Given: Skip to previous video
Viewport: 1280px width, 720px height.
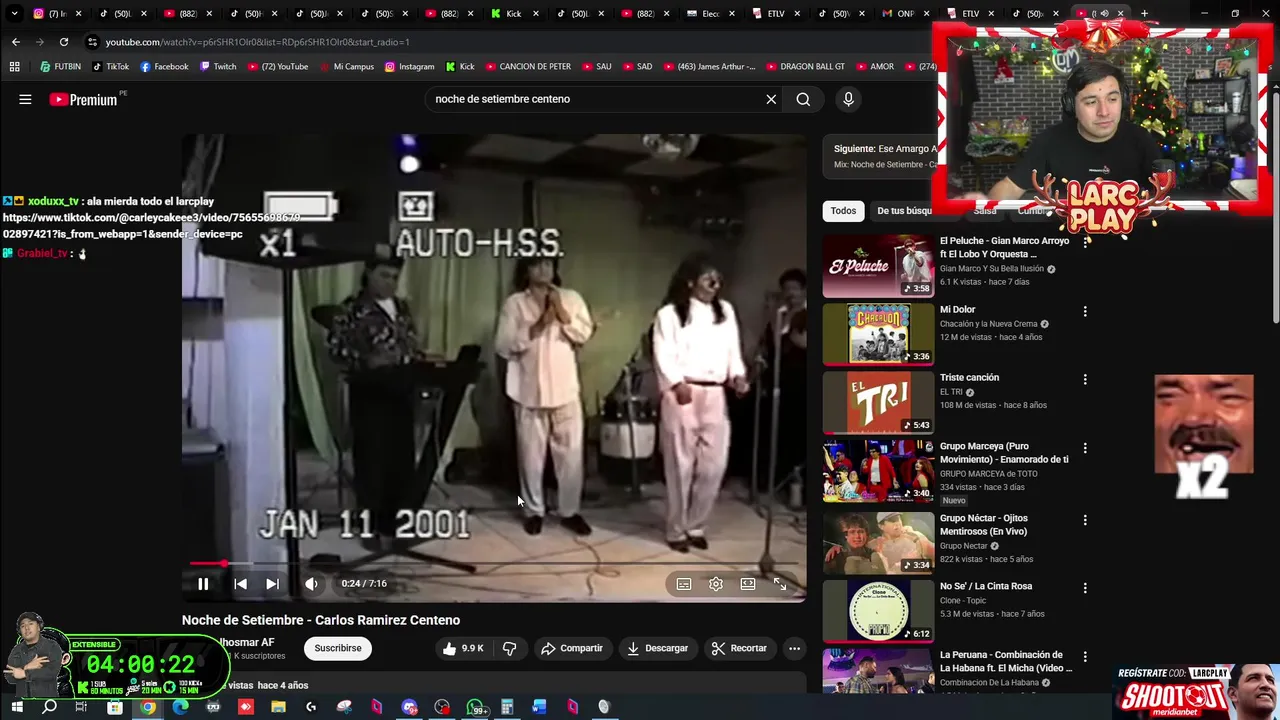Looking at the screenshot, I should click(x=240, y=584).
